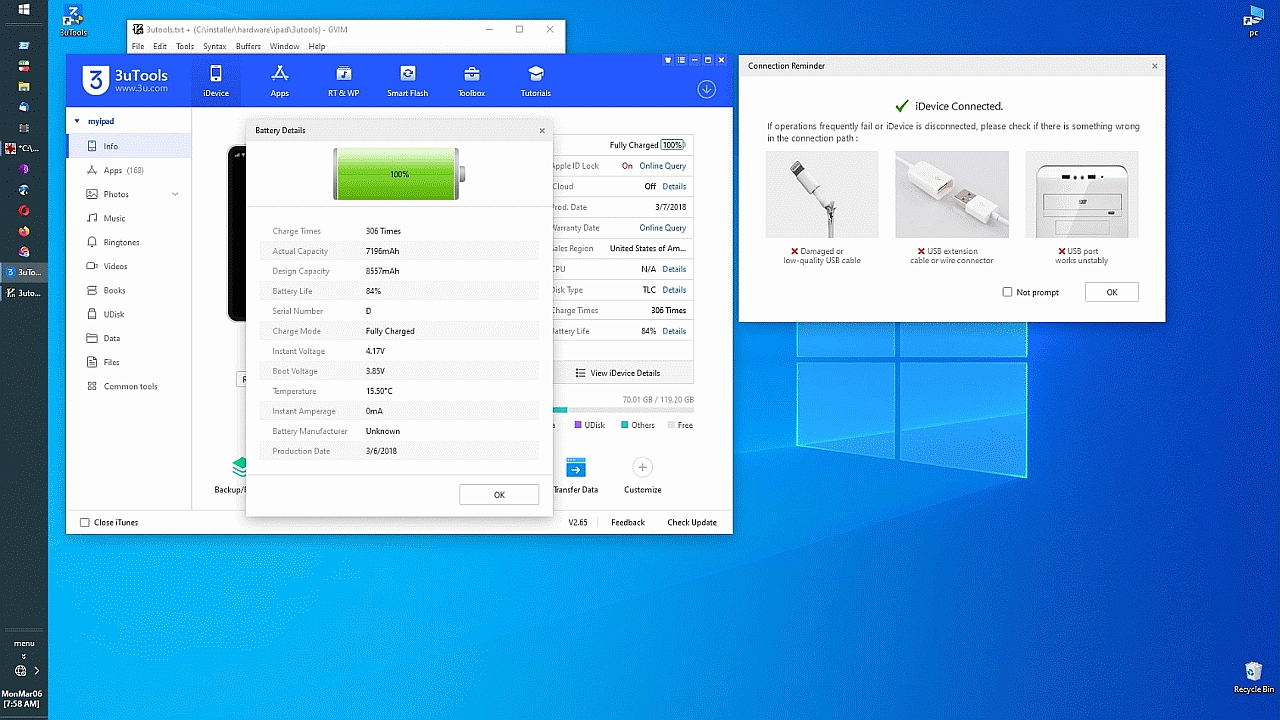This screenshot has height=720, width=1280.
Task: Tick the Close iTunes checkbox
Action: (x=85, y=522)
